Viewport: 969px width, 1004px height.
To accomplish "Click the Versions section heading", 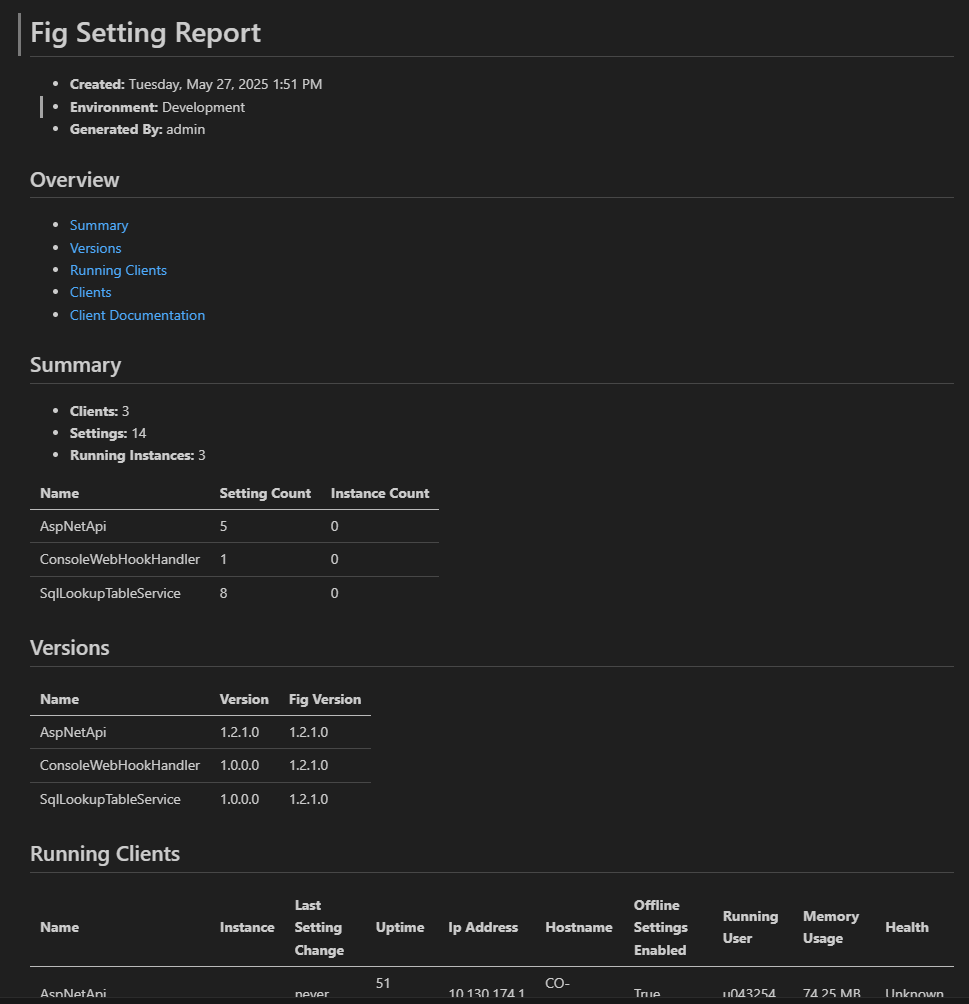I will tap(69, 648).
